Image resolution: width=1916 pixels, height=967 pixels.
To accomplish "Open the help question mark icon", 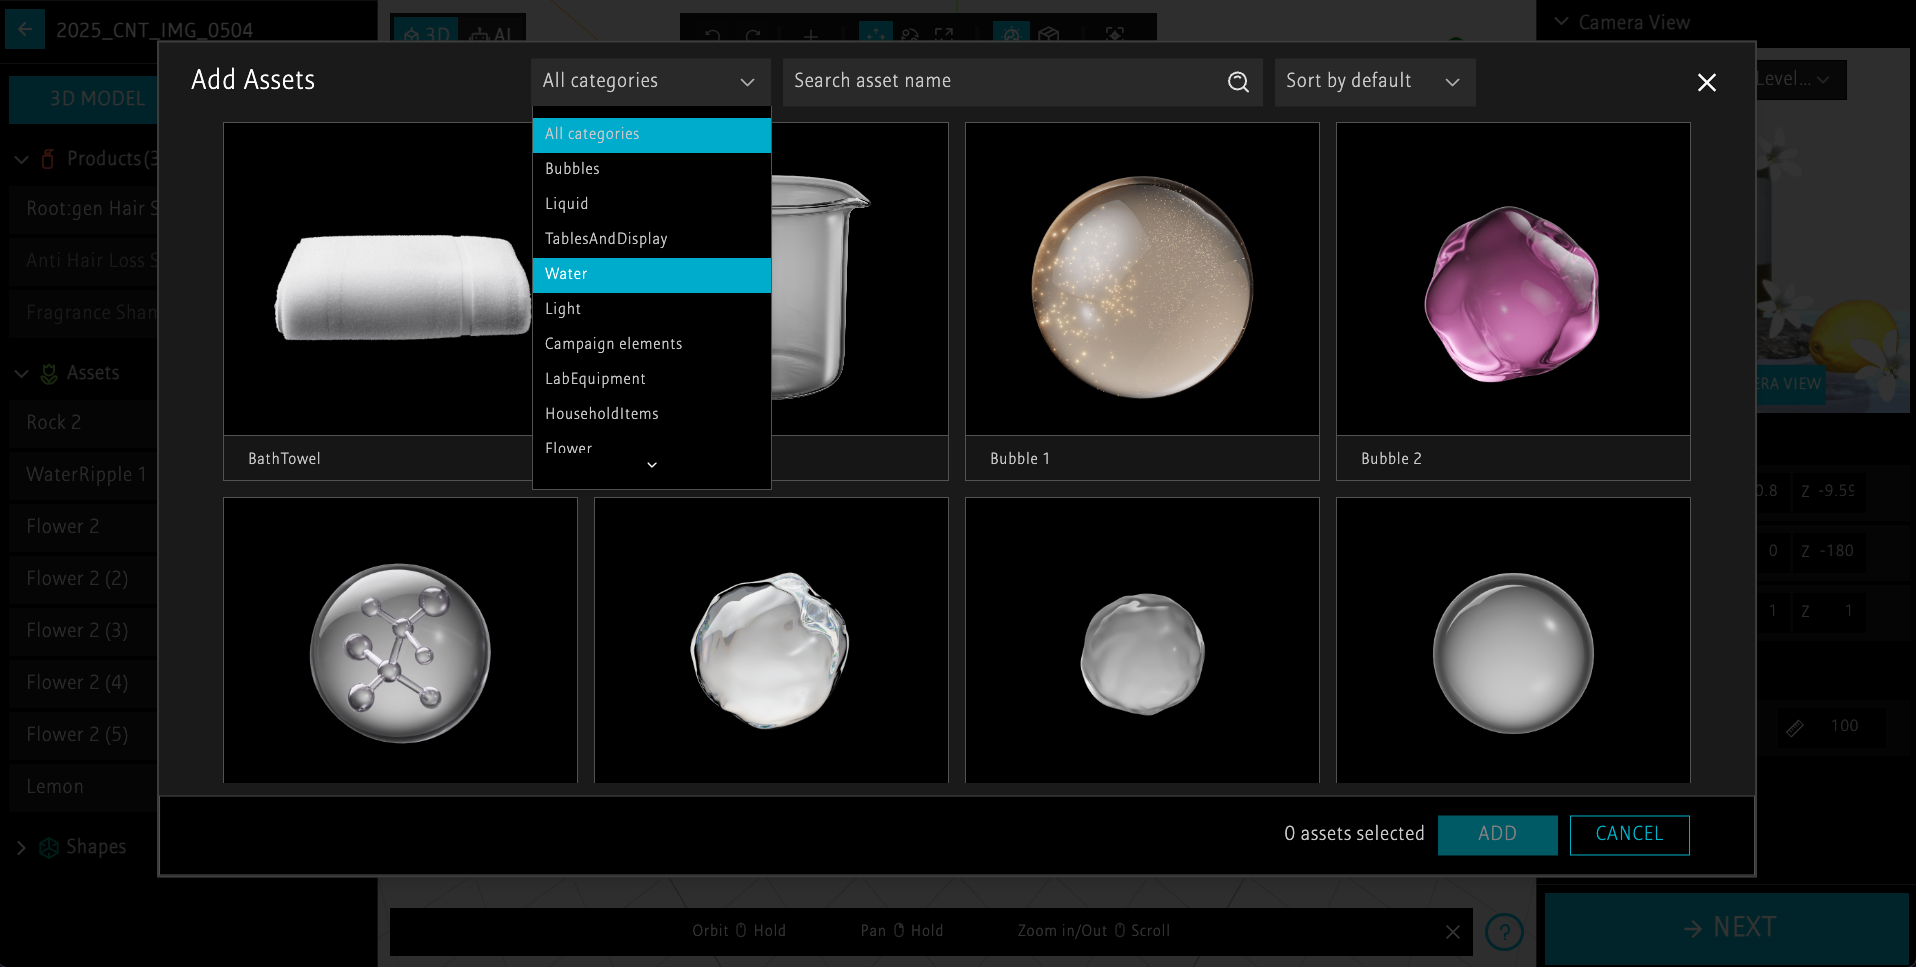I will coord(1504,932).
